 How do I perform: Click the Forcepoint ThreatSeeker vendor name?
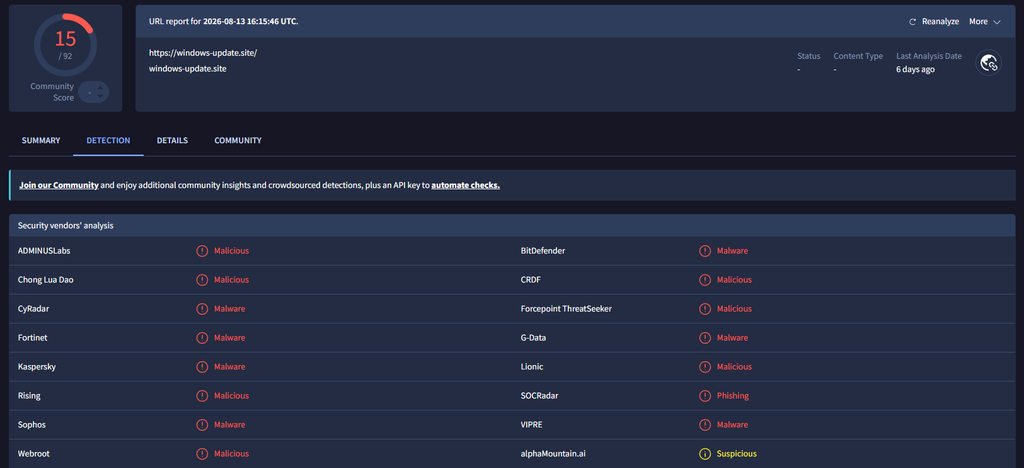(x=566, y=309)
